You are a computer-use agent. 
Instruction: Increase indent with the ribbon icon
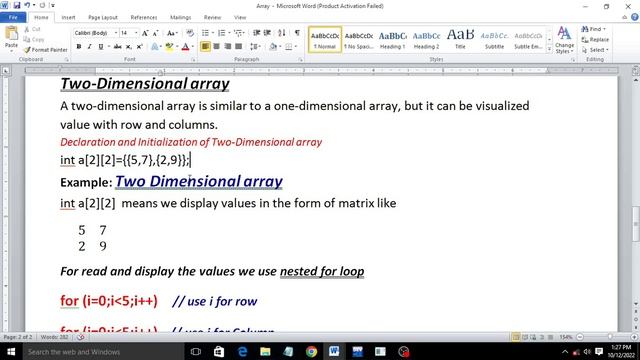pos(267,33)
